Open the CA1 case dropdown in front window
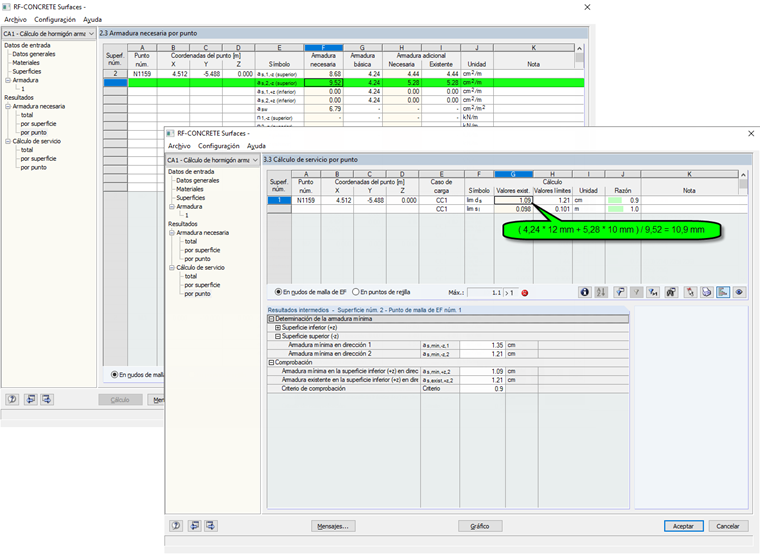Screen dimensions: 760x554 tap(255, 160)
